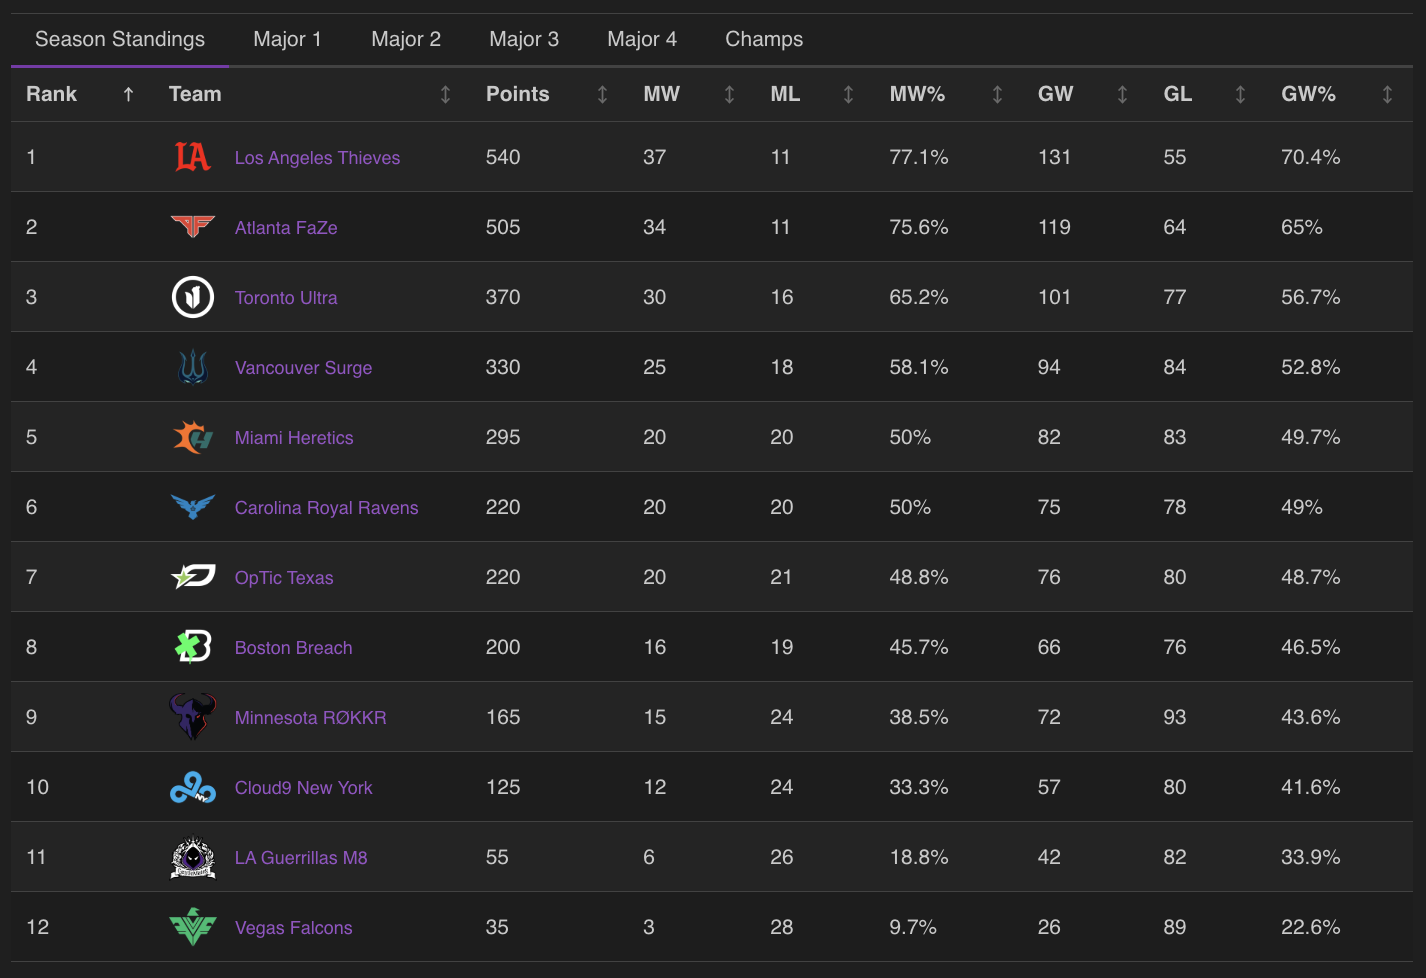Click the Los Angeles Thieves logo icon
1426x978 pixels.
click(x=192, y=157)
